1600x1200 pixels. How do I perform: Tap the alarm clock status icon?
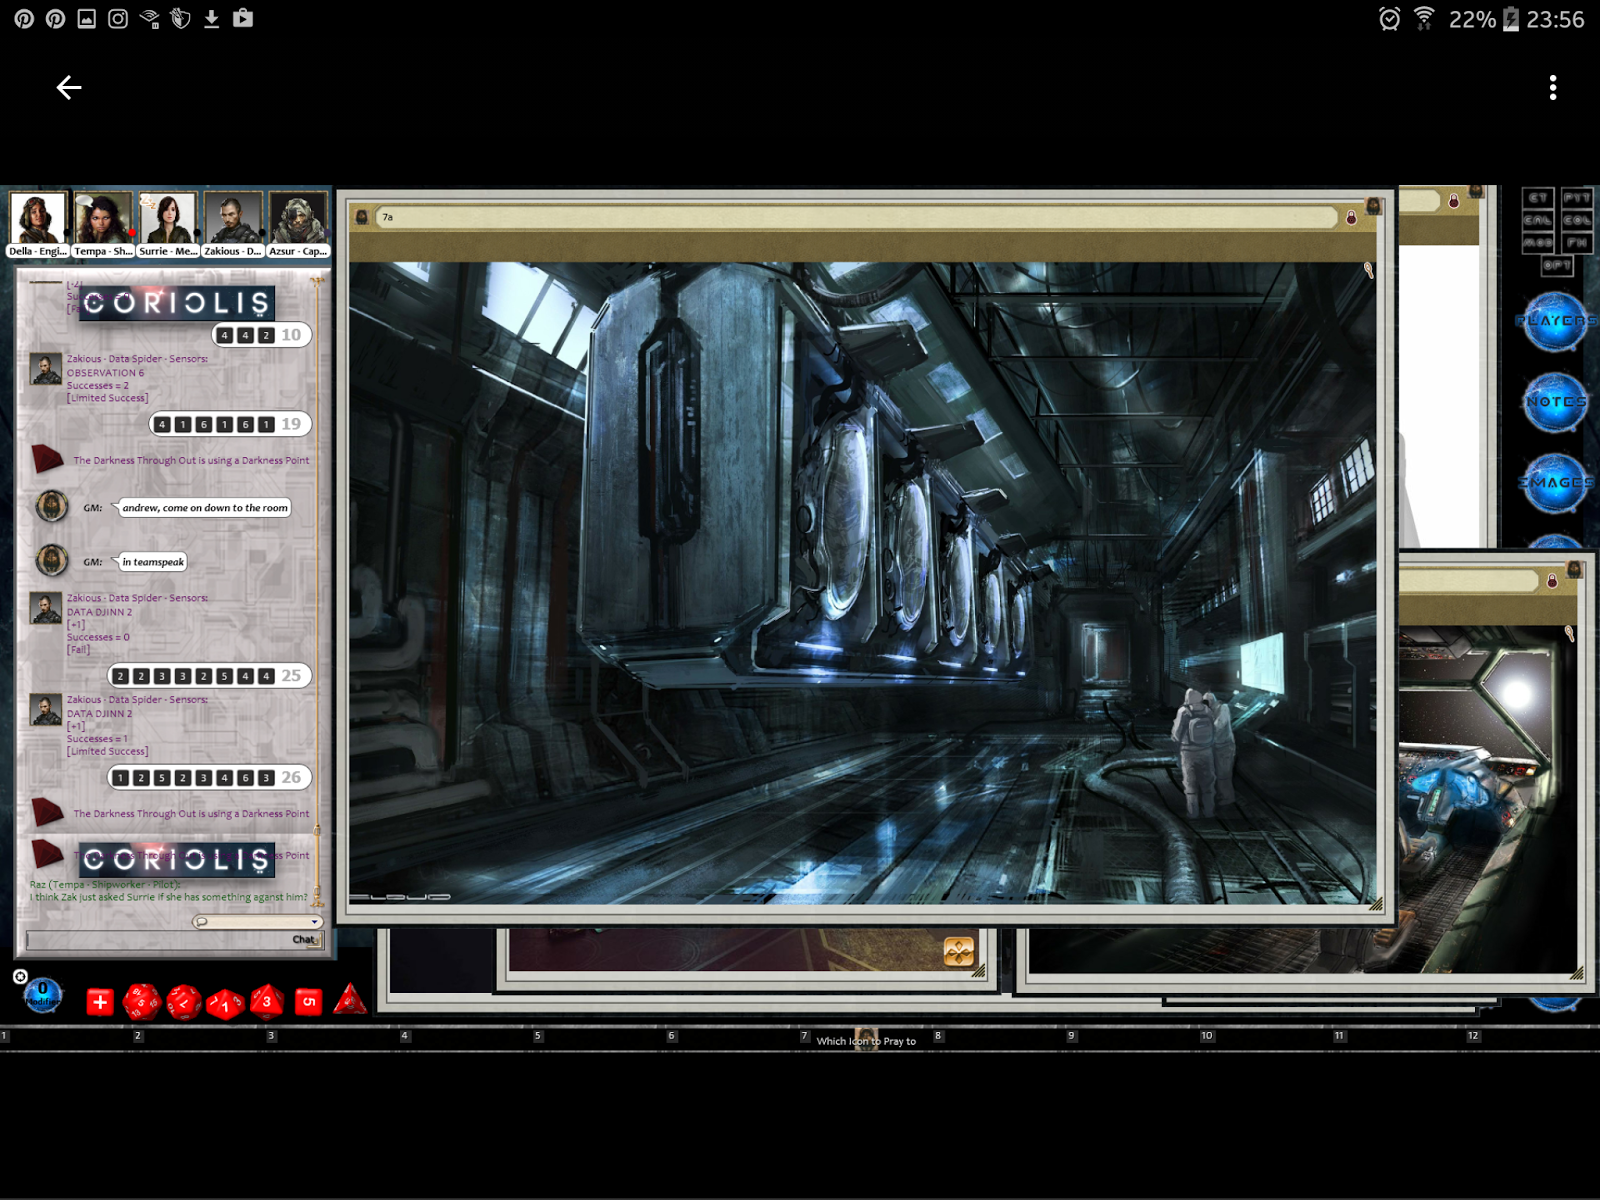1389,19
